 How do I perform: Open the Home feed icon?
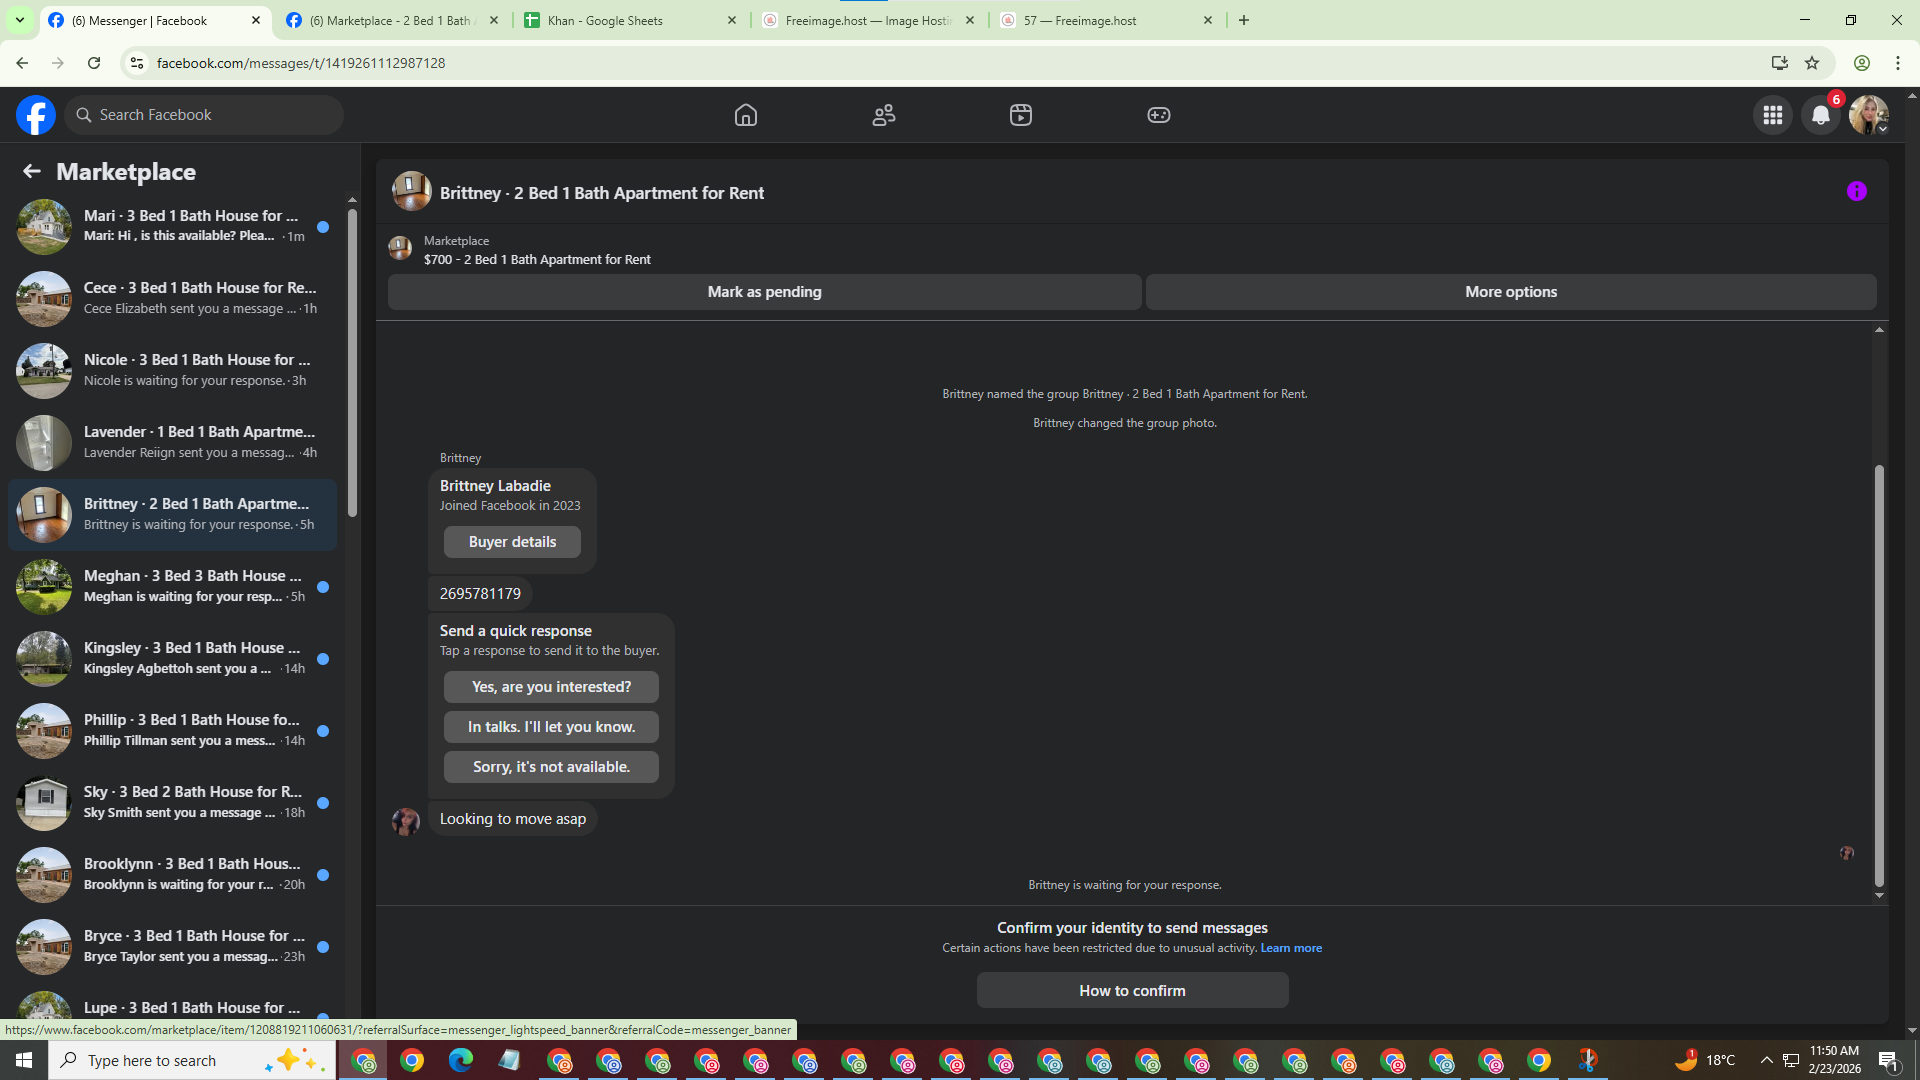coord(745,115)
